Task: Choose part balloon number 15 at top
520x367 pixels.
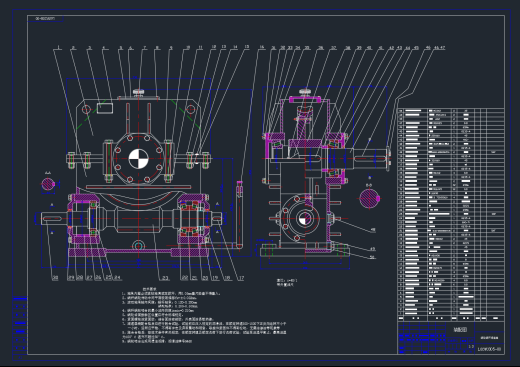Action: pyautogui.click(x=247, y=47)
